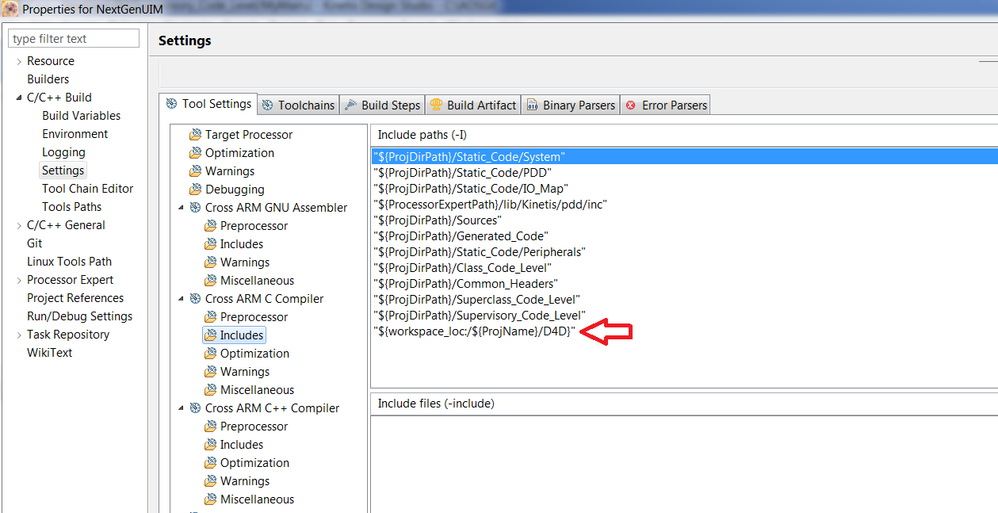Click the Debugging settings icon
The height and width of the screenshot is (513, 998).
coord(195,190)
